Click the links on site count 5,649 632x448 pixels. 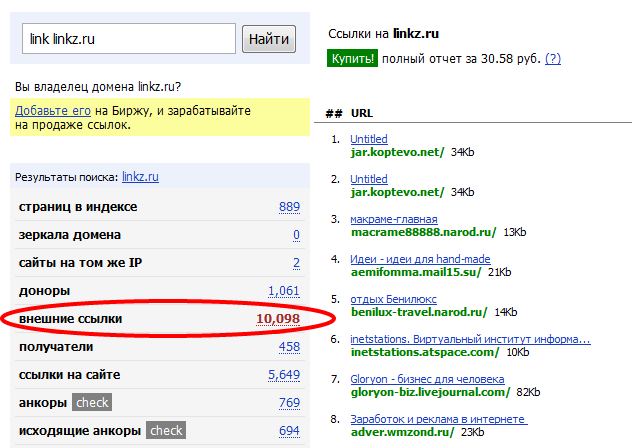(283, 375)
